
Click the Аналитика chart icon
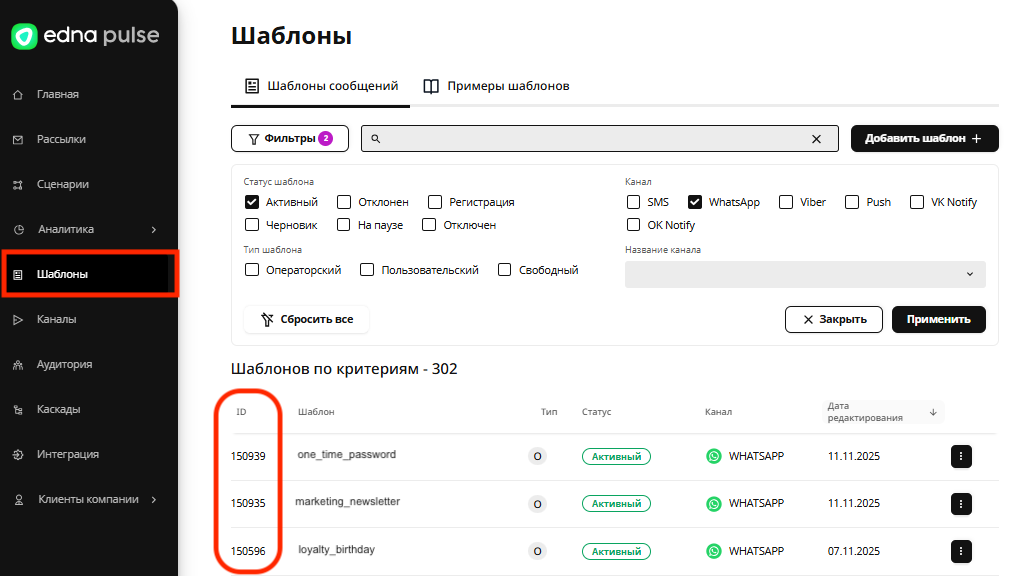click(x=19, y=229)
